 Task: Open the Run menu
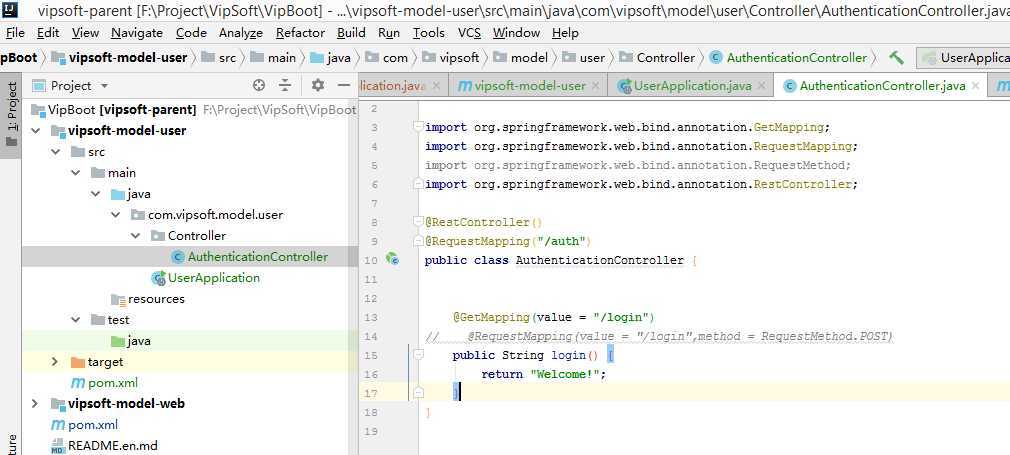[x=389, y=33]
